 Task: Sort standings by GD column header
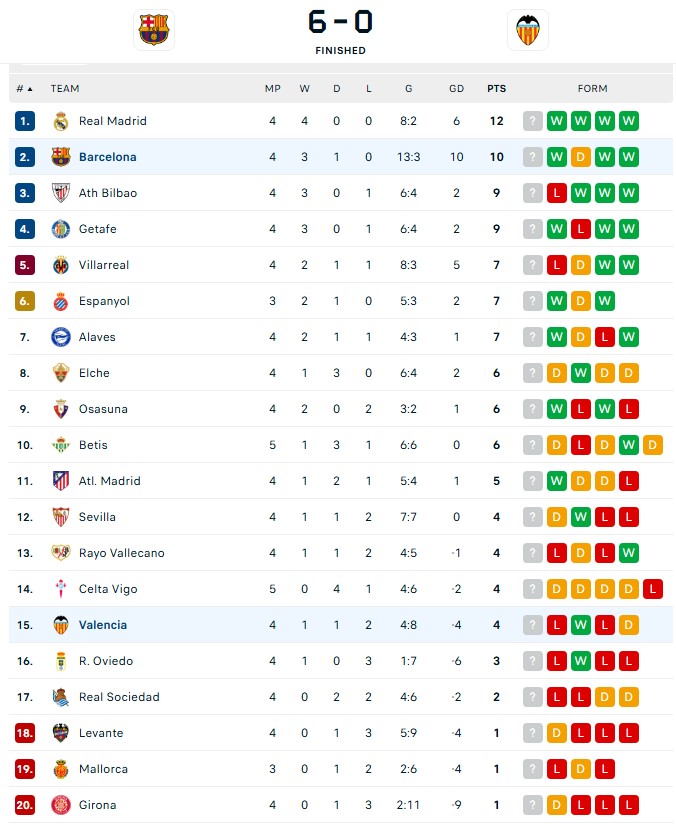coord(456,89)
